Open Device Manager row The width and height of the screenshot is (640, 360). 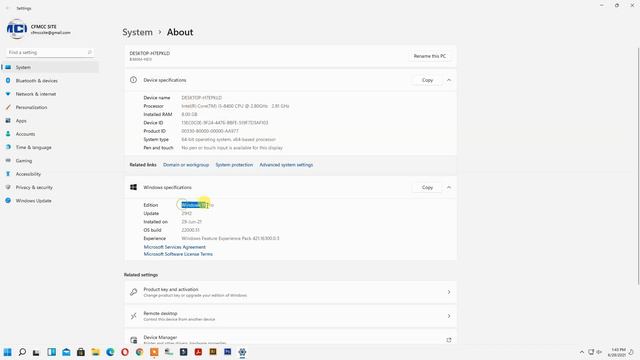[x=291, y=338]
